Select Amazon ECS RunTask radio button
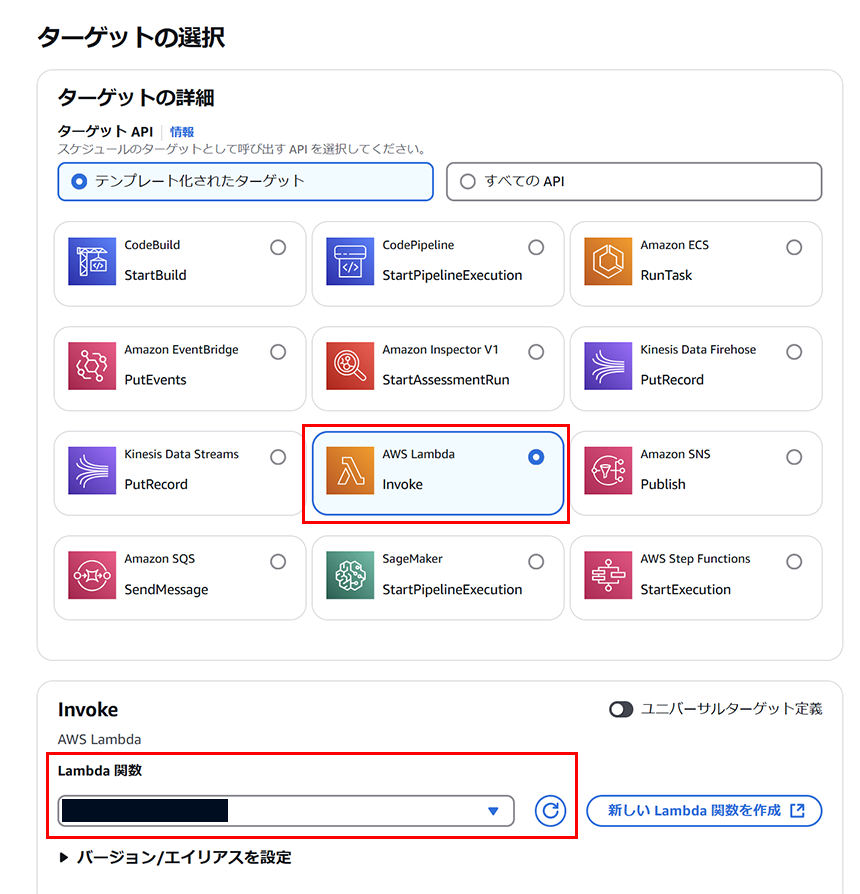The image size is (860, 894). click(x=794, y=247)
